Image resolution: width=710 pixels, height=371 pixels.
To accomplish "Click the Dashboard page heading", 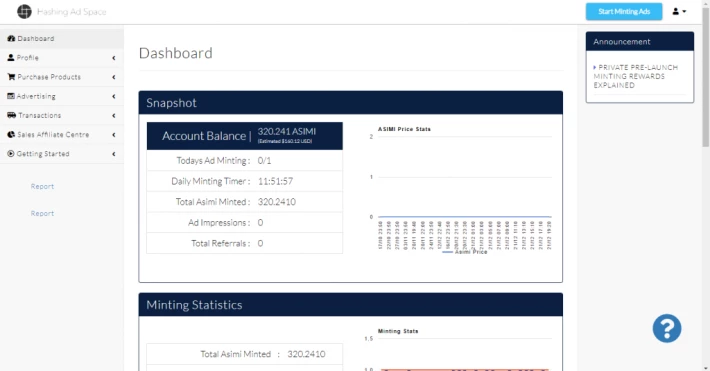I will click(x=176, y=53).
